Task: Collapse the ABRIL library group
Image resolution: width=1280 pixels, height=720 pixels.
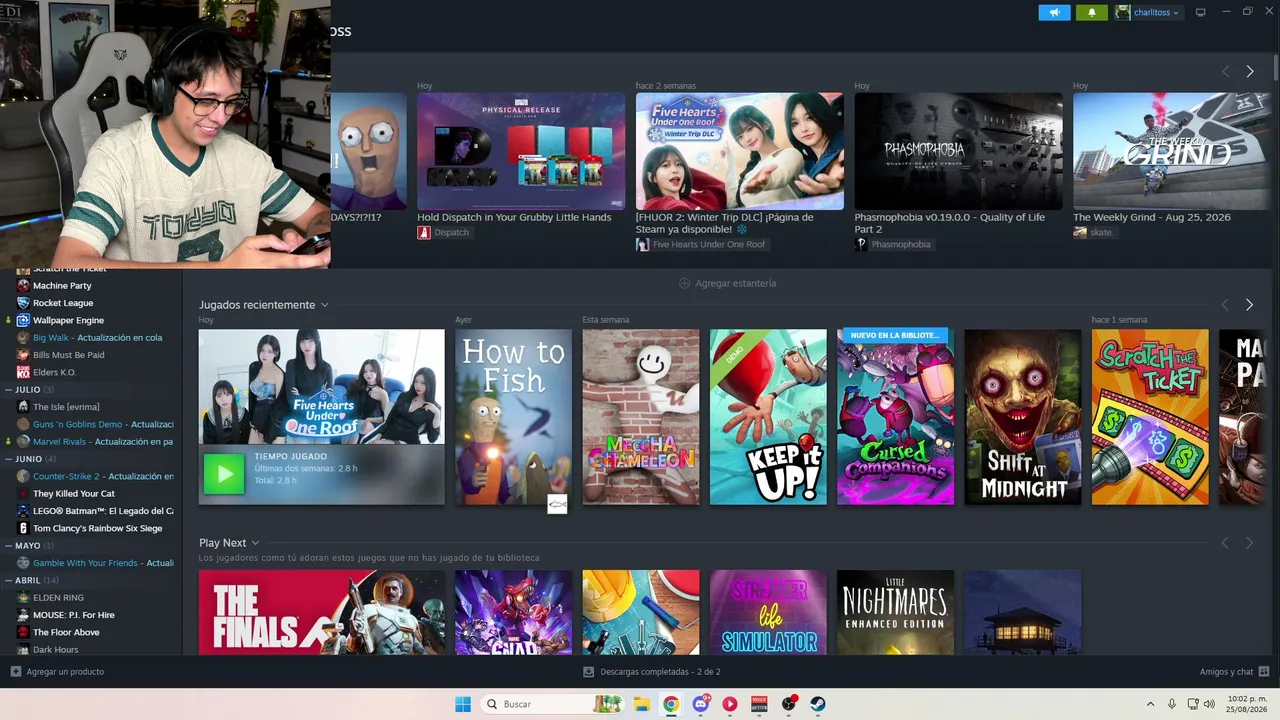Action: tap(8, 580)
